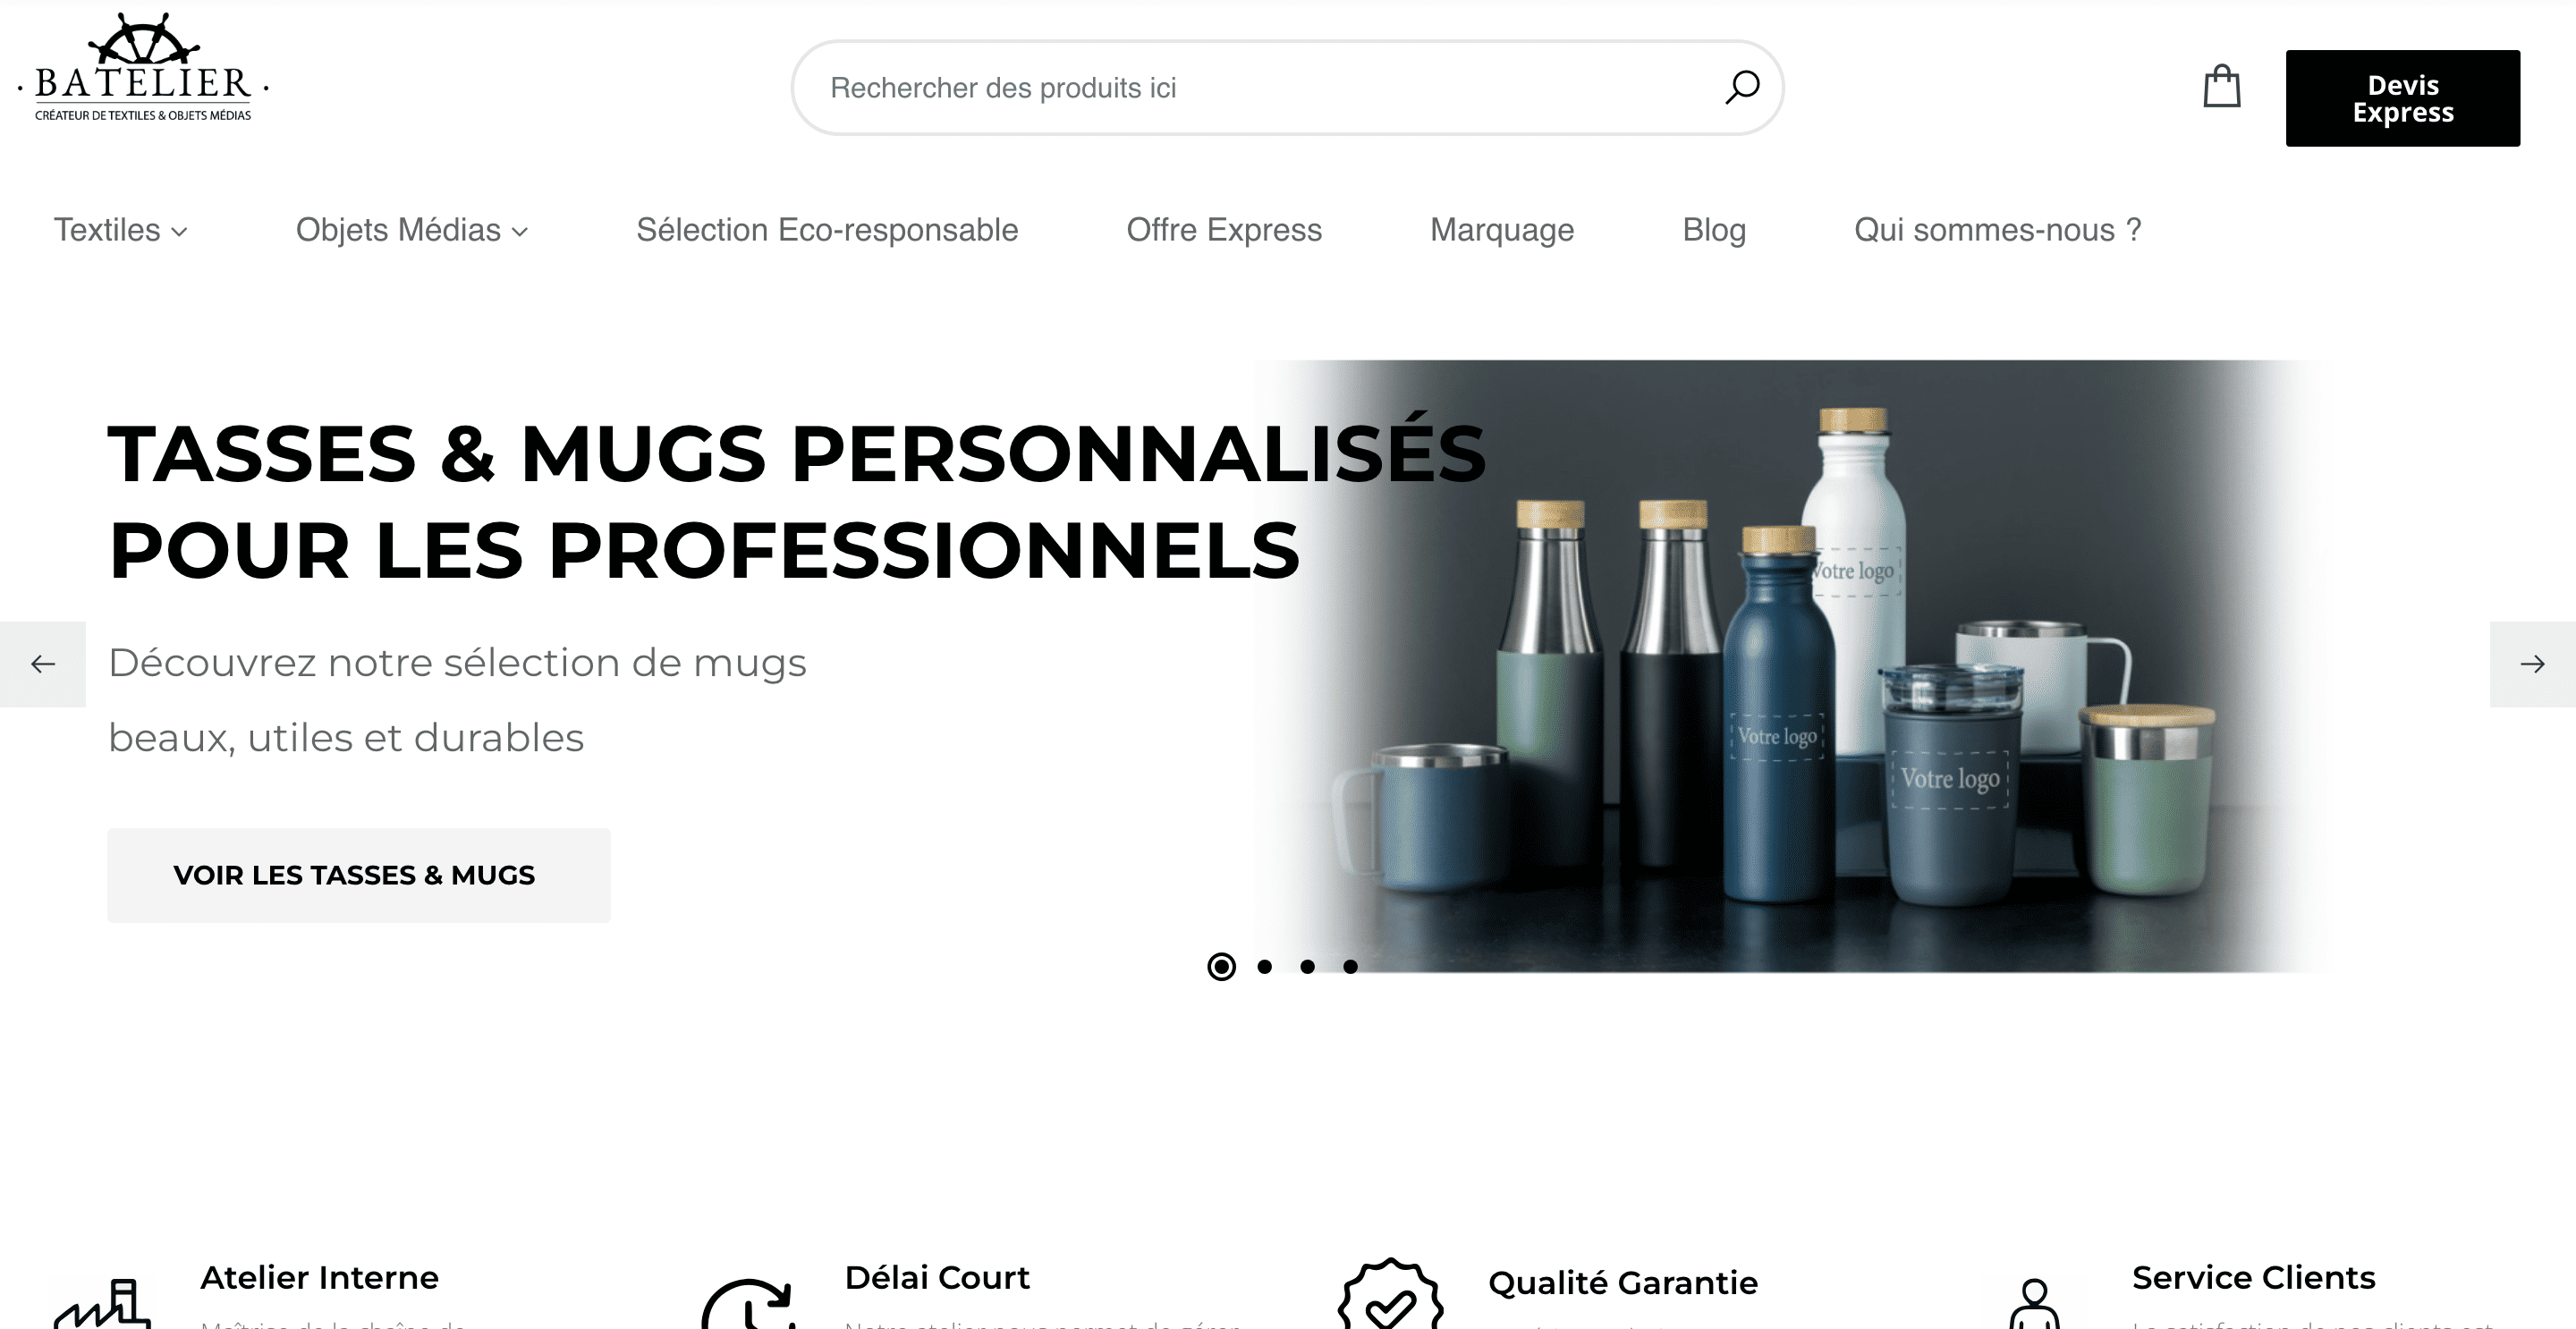The height and width of the screenshot is (1329, 2576).
Task: Click the Service Clients person icon
Action: point(2034,1303)
